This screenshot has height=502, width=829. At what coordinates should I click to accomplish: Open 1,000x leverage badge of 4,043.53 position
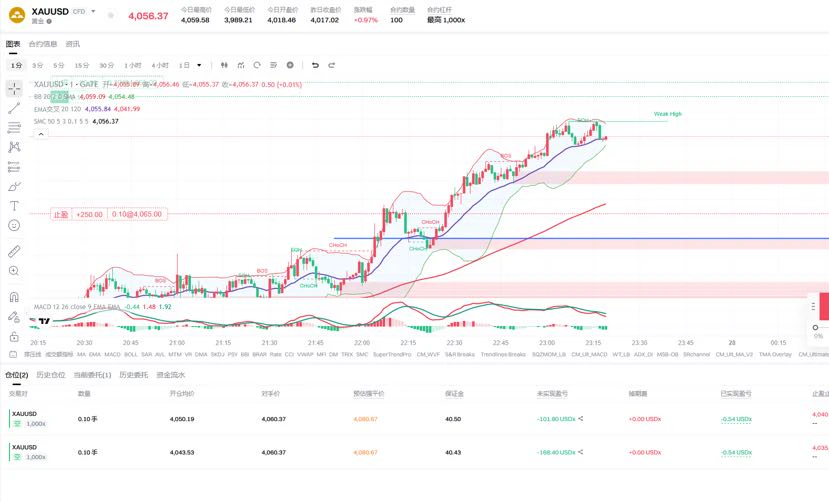(36, 457)
